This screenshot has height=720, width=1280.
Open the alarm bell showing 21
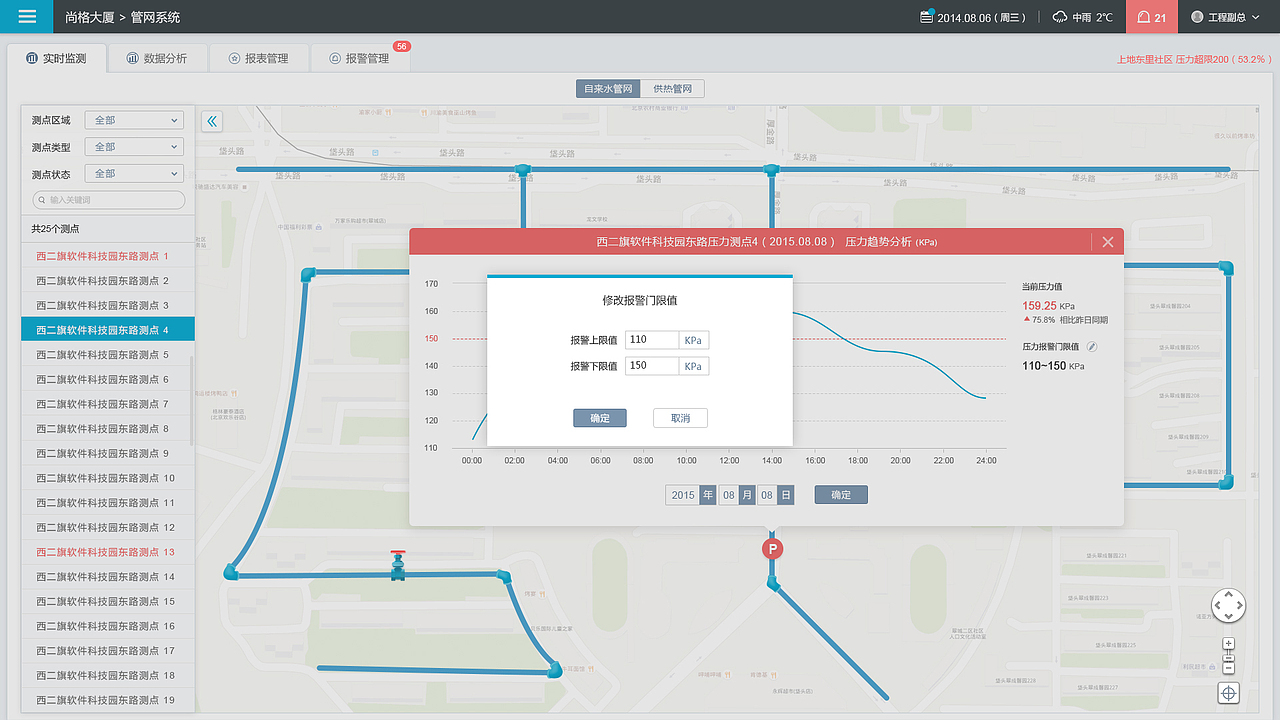click(x=1151, y=17)
